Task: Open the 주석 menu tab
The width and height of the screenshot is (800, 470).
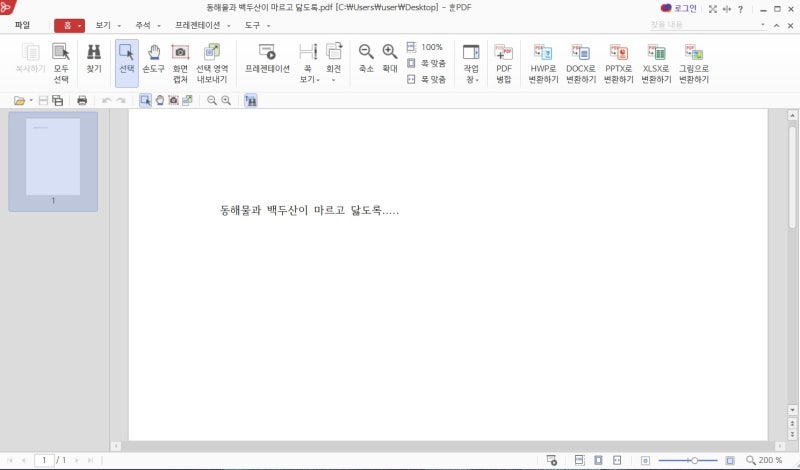Action: click(143, 25)
